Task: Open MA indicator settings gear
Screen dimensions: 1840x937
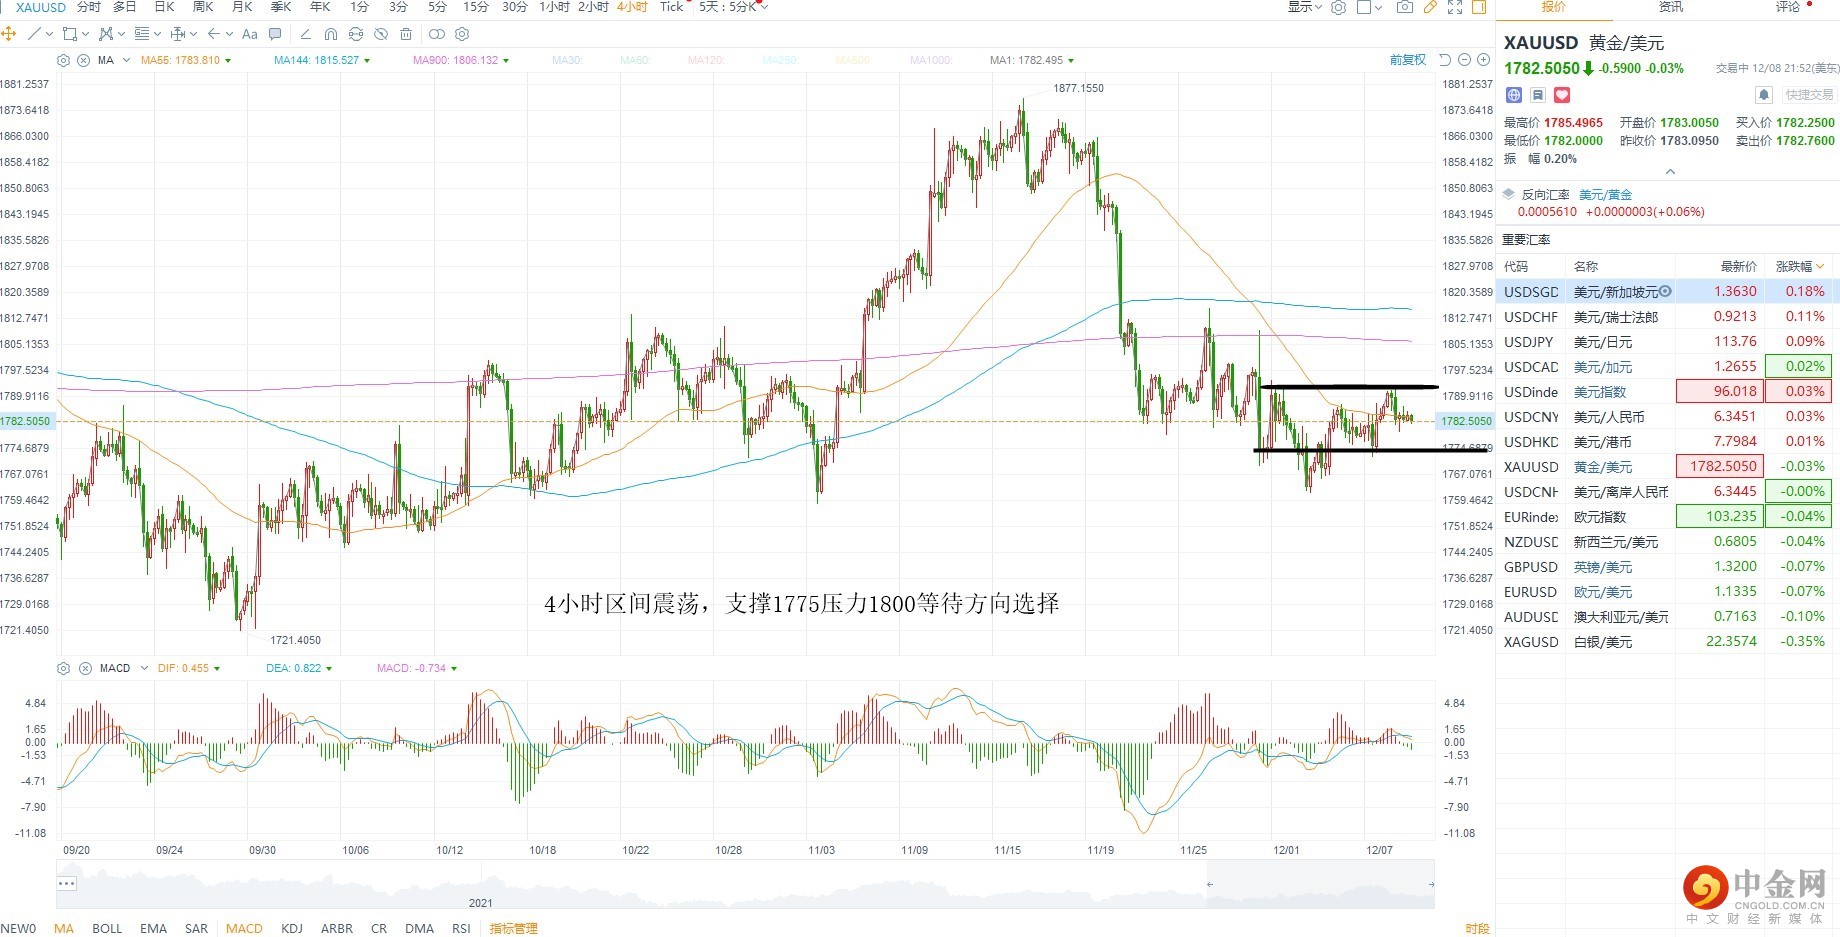Action: point(64,60)
